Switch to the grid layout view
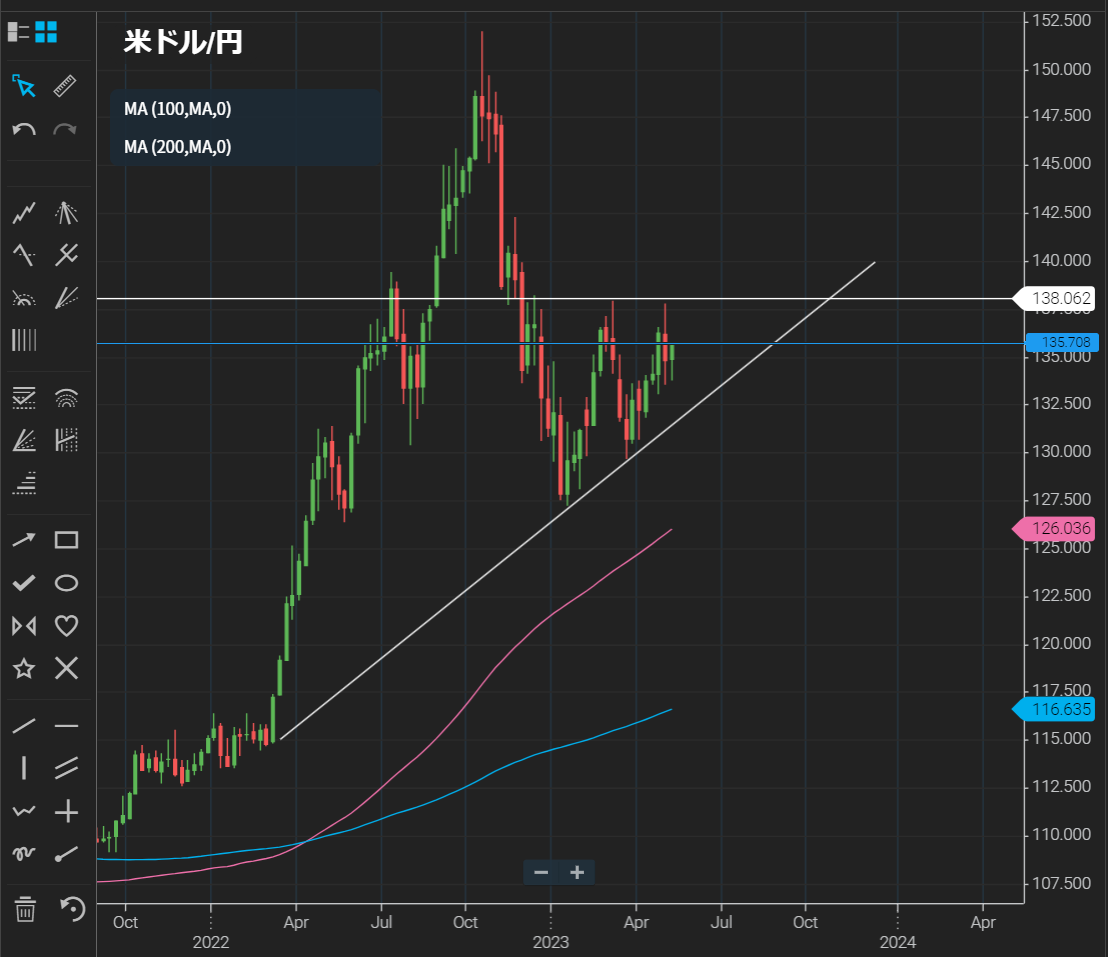 [x=46, y=32]
